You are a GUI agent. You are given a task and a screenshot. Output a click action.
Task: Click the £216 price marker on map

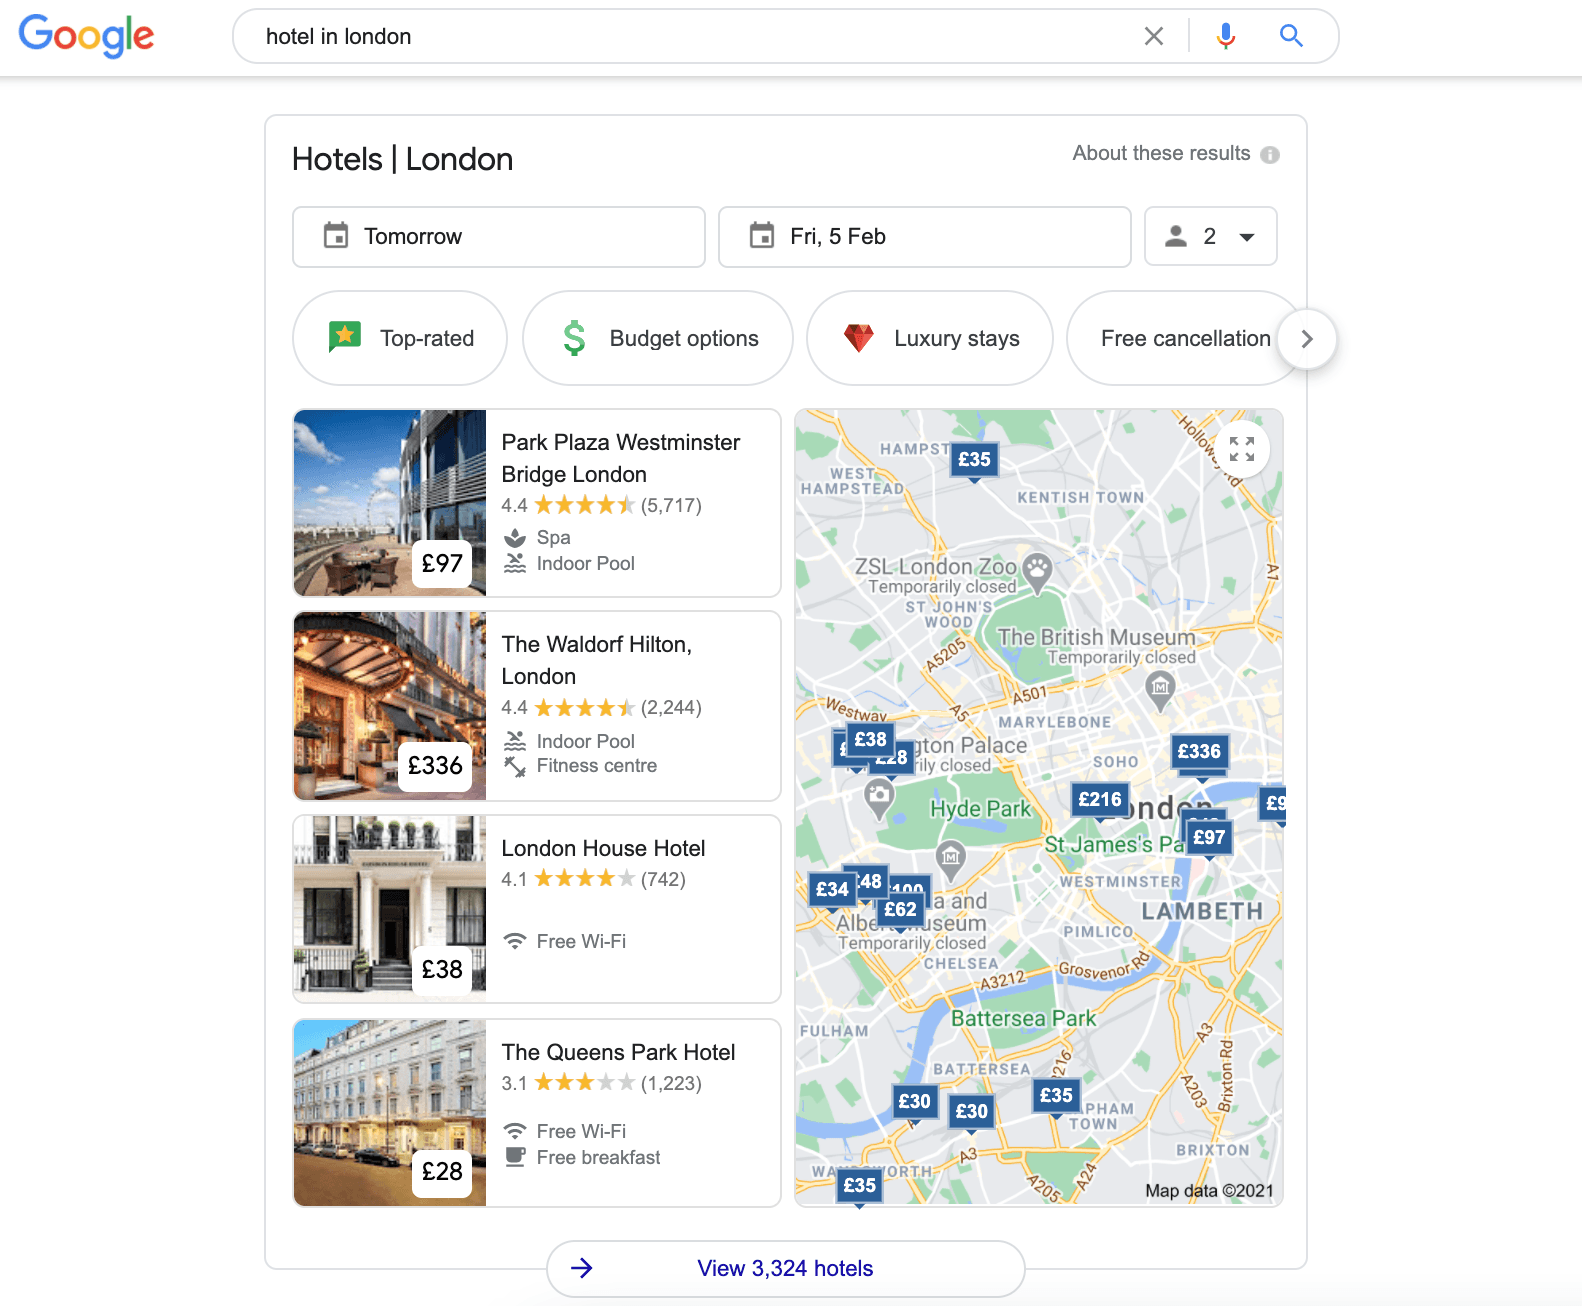coord(1099,800)
